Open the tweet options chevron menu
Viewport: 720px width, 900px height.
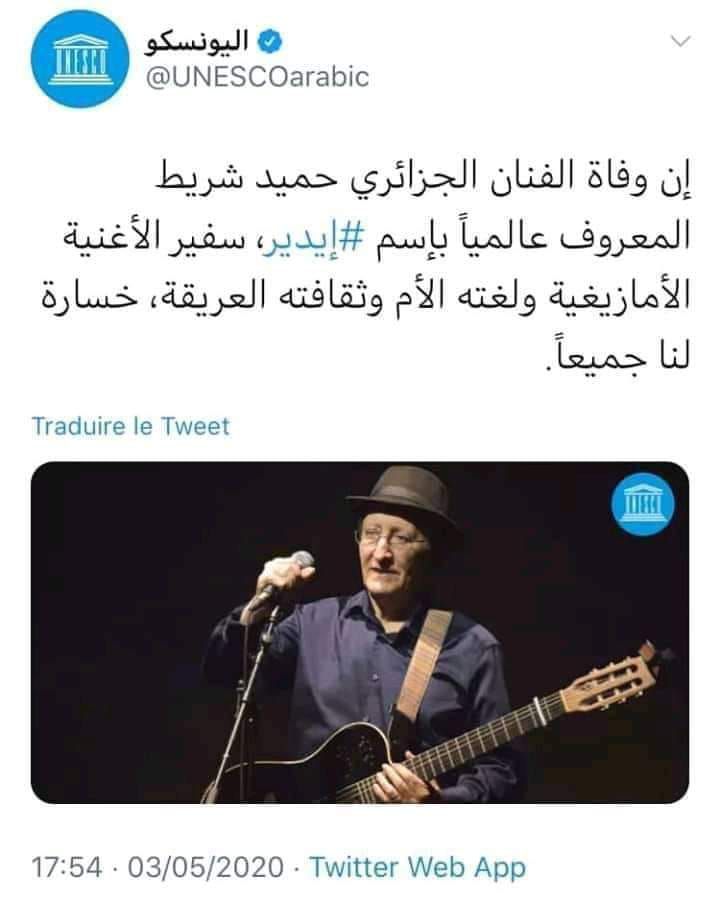tap(681, 41)
